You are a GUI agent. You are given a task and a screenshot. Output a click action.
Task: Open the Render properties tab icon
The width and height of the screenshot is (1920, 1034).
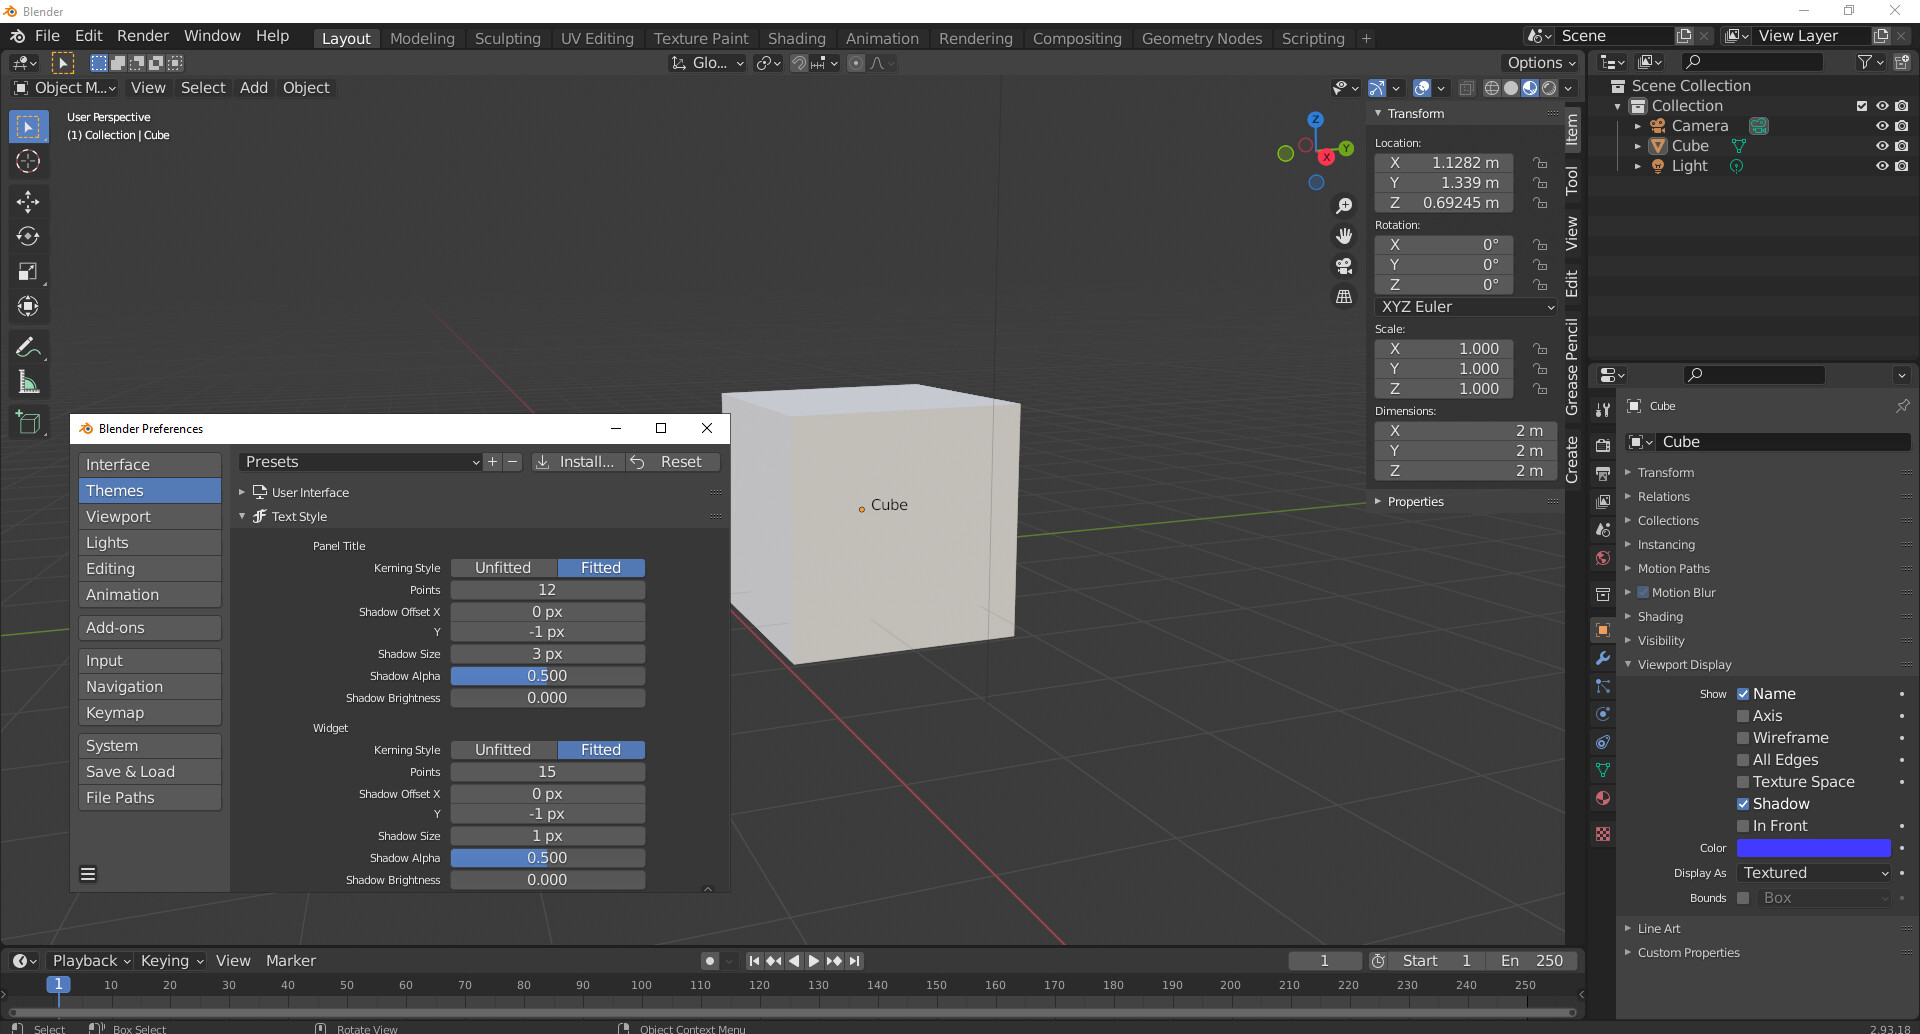point(1603,445)
